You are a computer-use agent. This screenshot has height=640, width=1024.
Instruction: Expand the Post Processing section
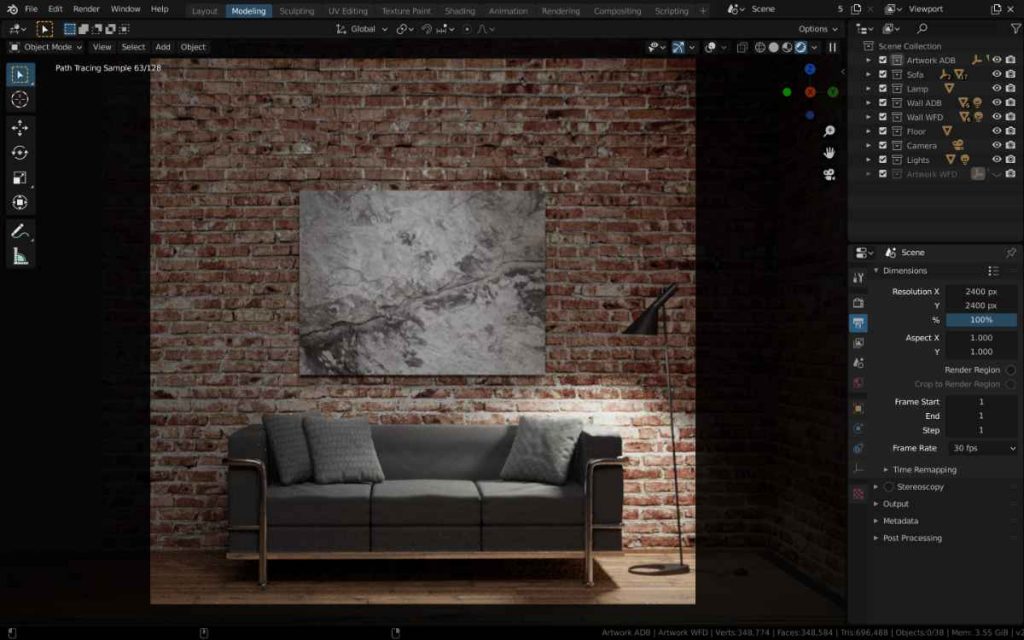pyautogui.click(x=911, y=538)
